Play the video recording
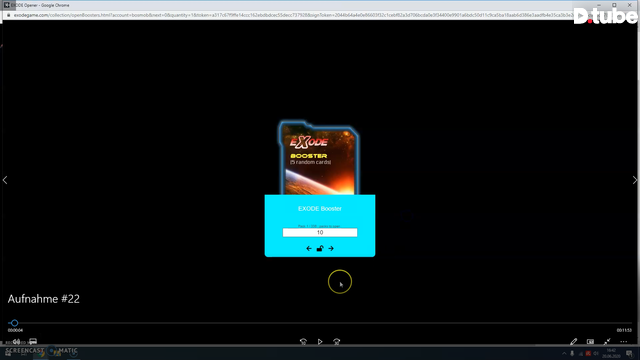Screen dimensions: 640x360 point(320,342)
